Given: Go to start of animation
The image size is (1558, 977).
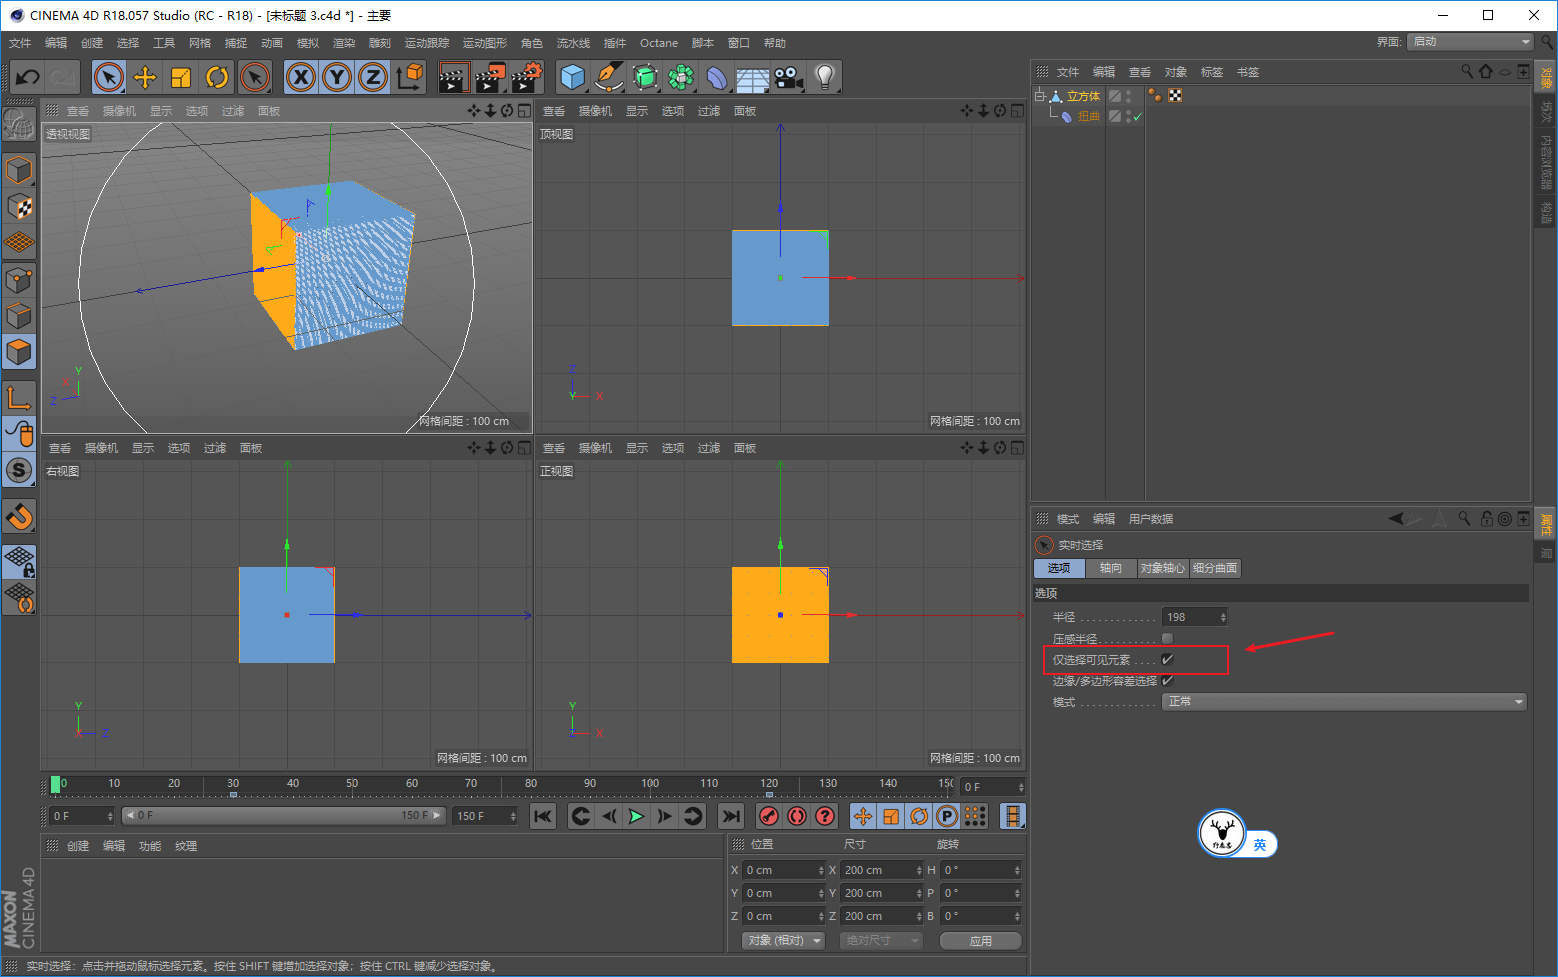Looking at the screenshot, I should click(543, 816).
